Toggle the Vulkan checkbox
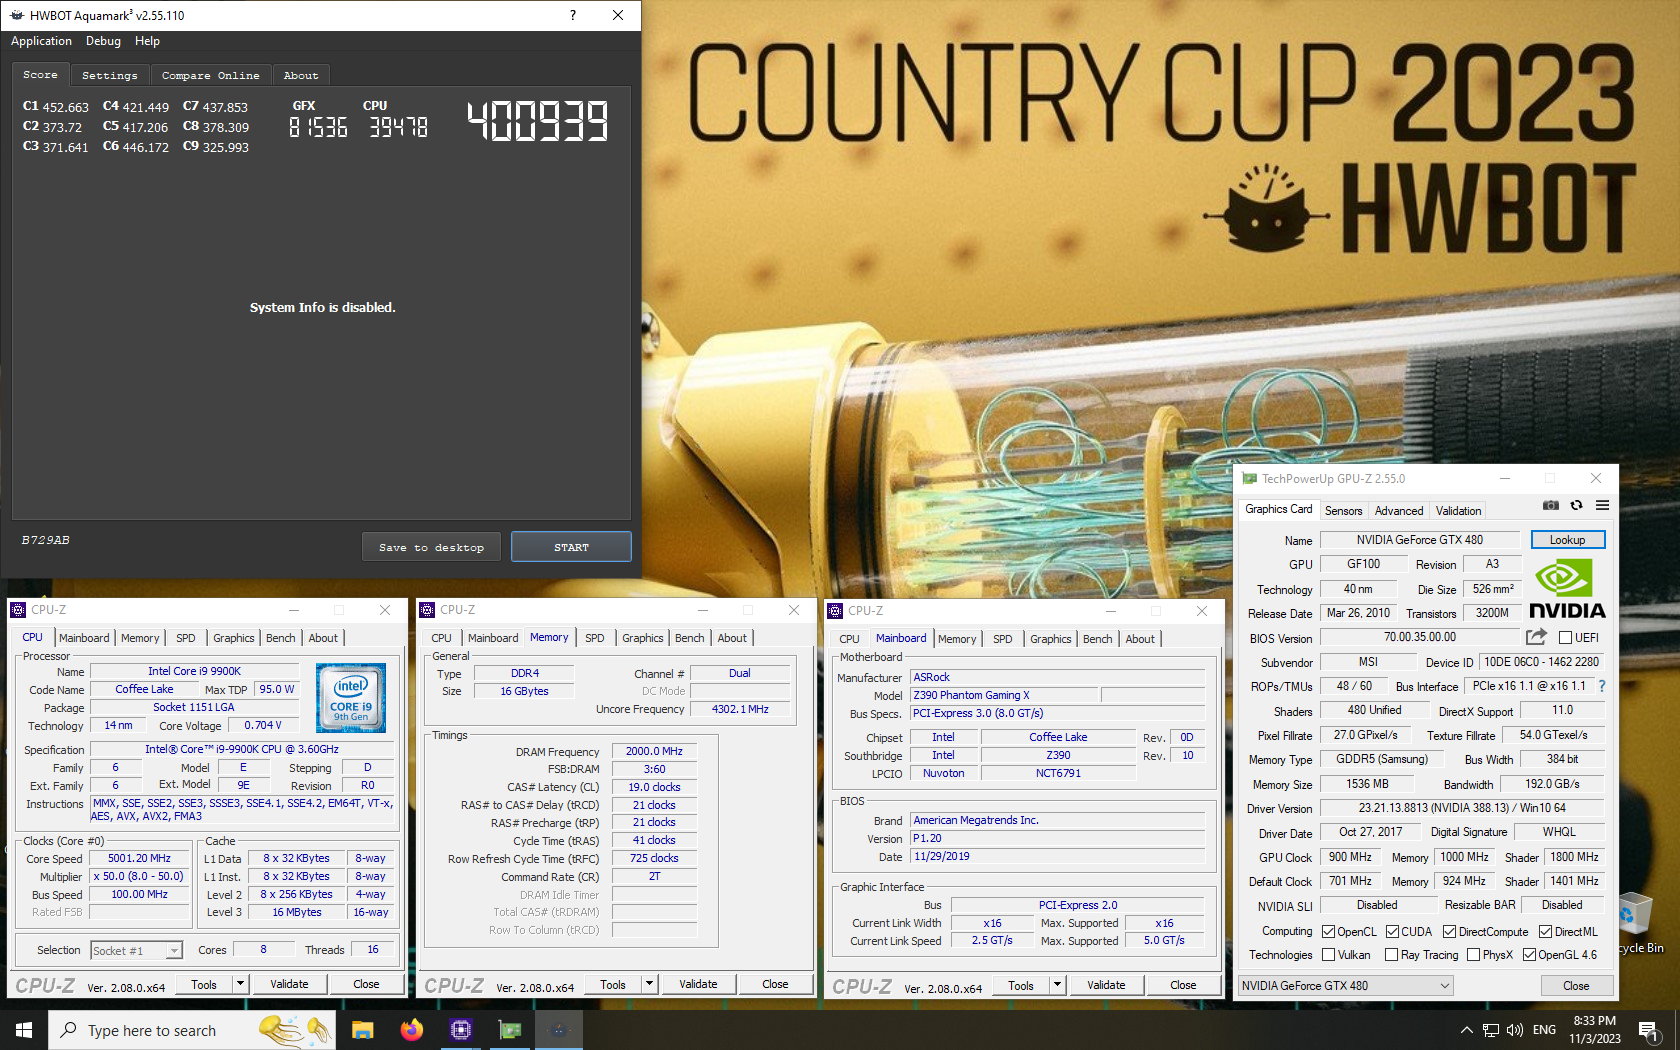The width and height of the screenshot is (1680, 1050). coord(1328,955)
